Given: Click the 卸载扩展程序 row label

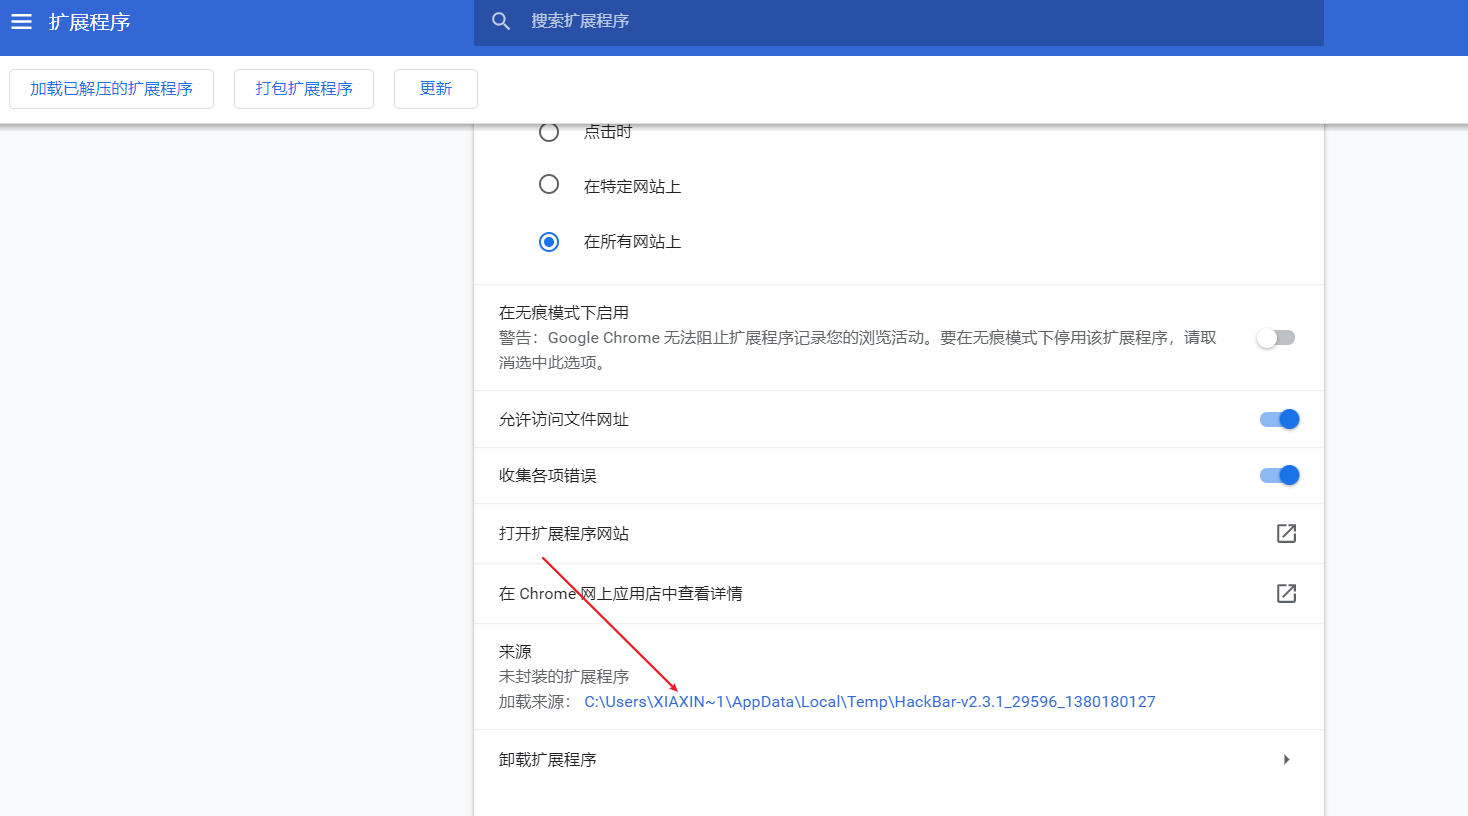Looking at the screenshot, I should [548, 760].
